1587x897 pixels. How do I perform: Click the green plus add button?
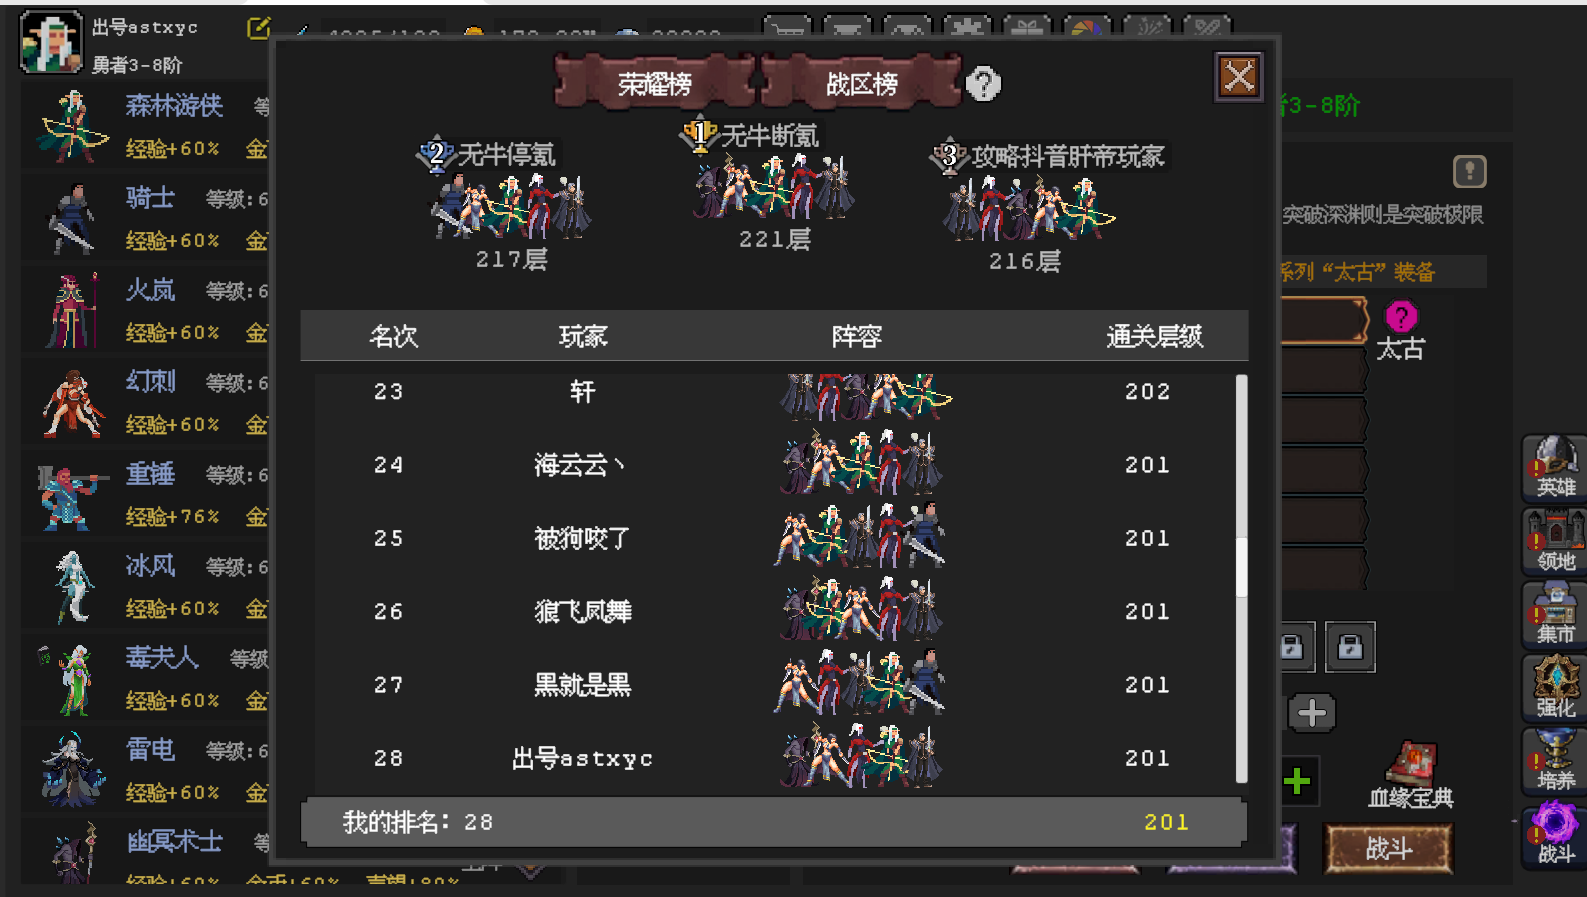pyautogui.click(x=1297, y=781)
